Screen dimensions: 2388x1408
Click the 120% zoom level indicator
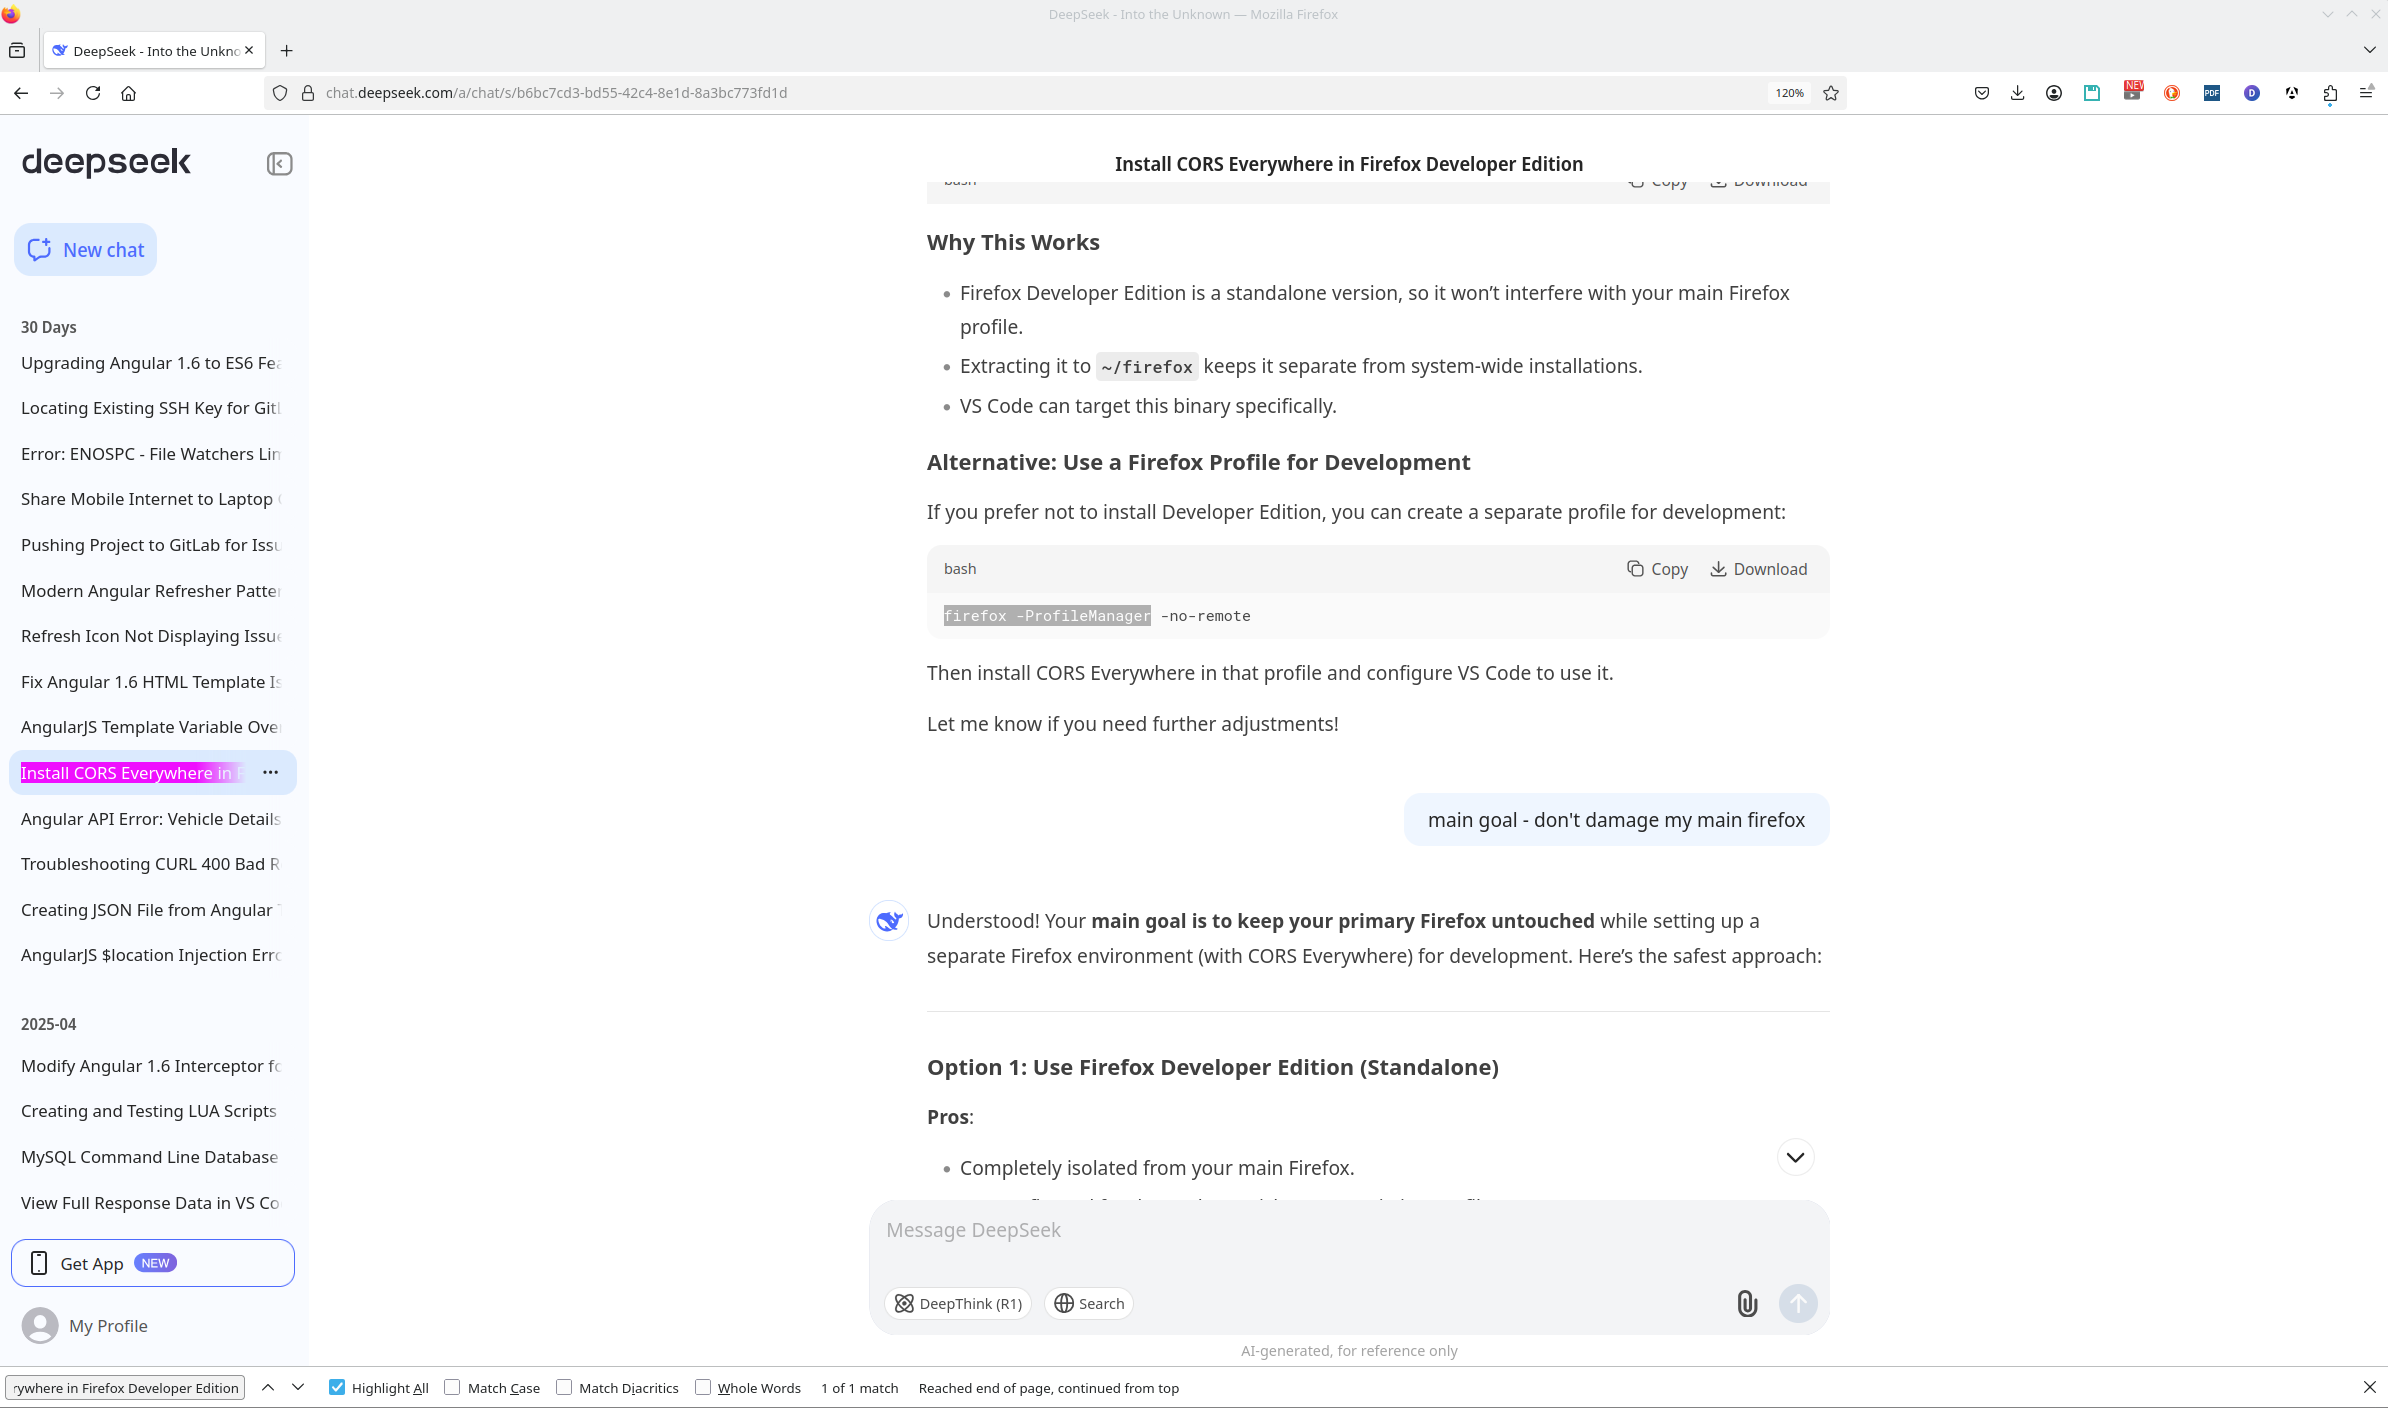click(x=1789, y=93)
